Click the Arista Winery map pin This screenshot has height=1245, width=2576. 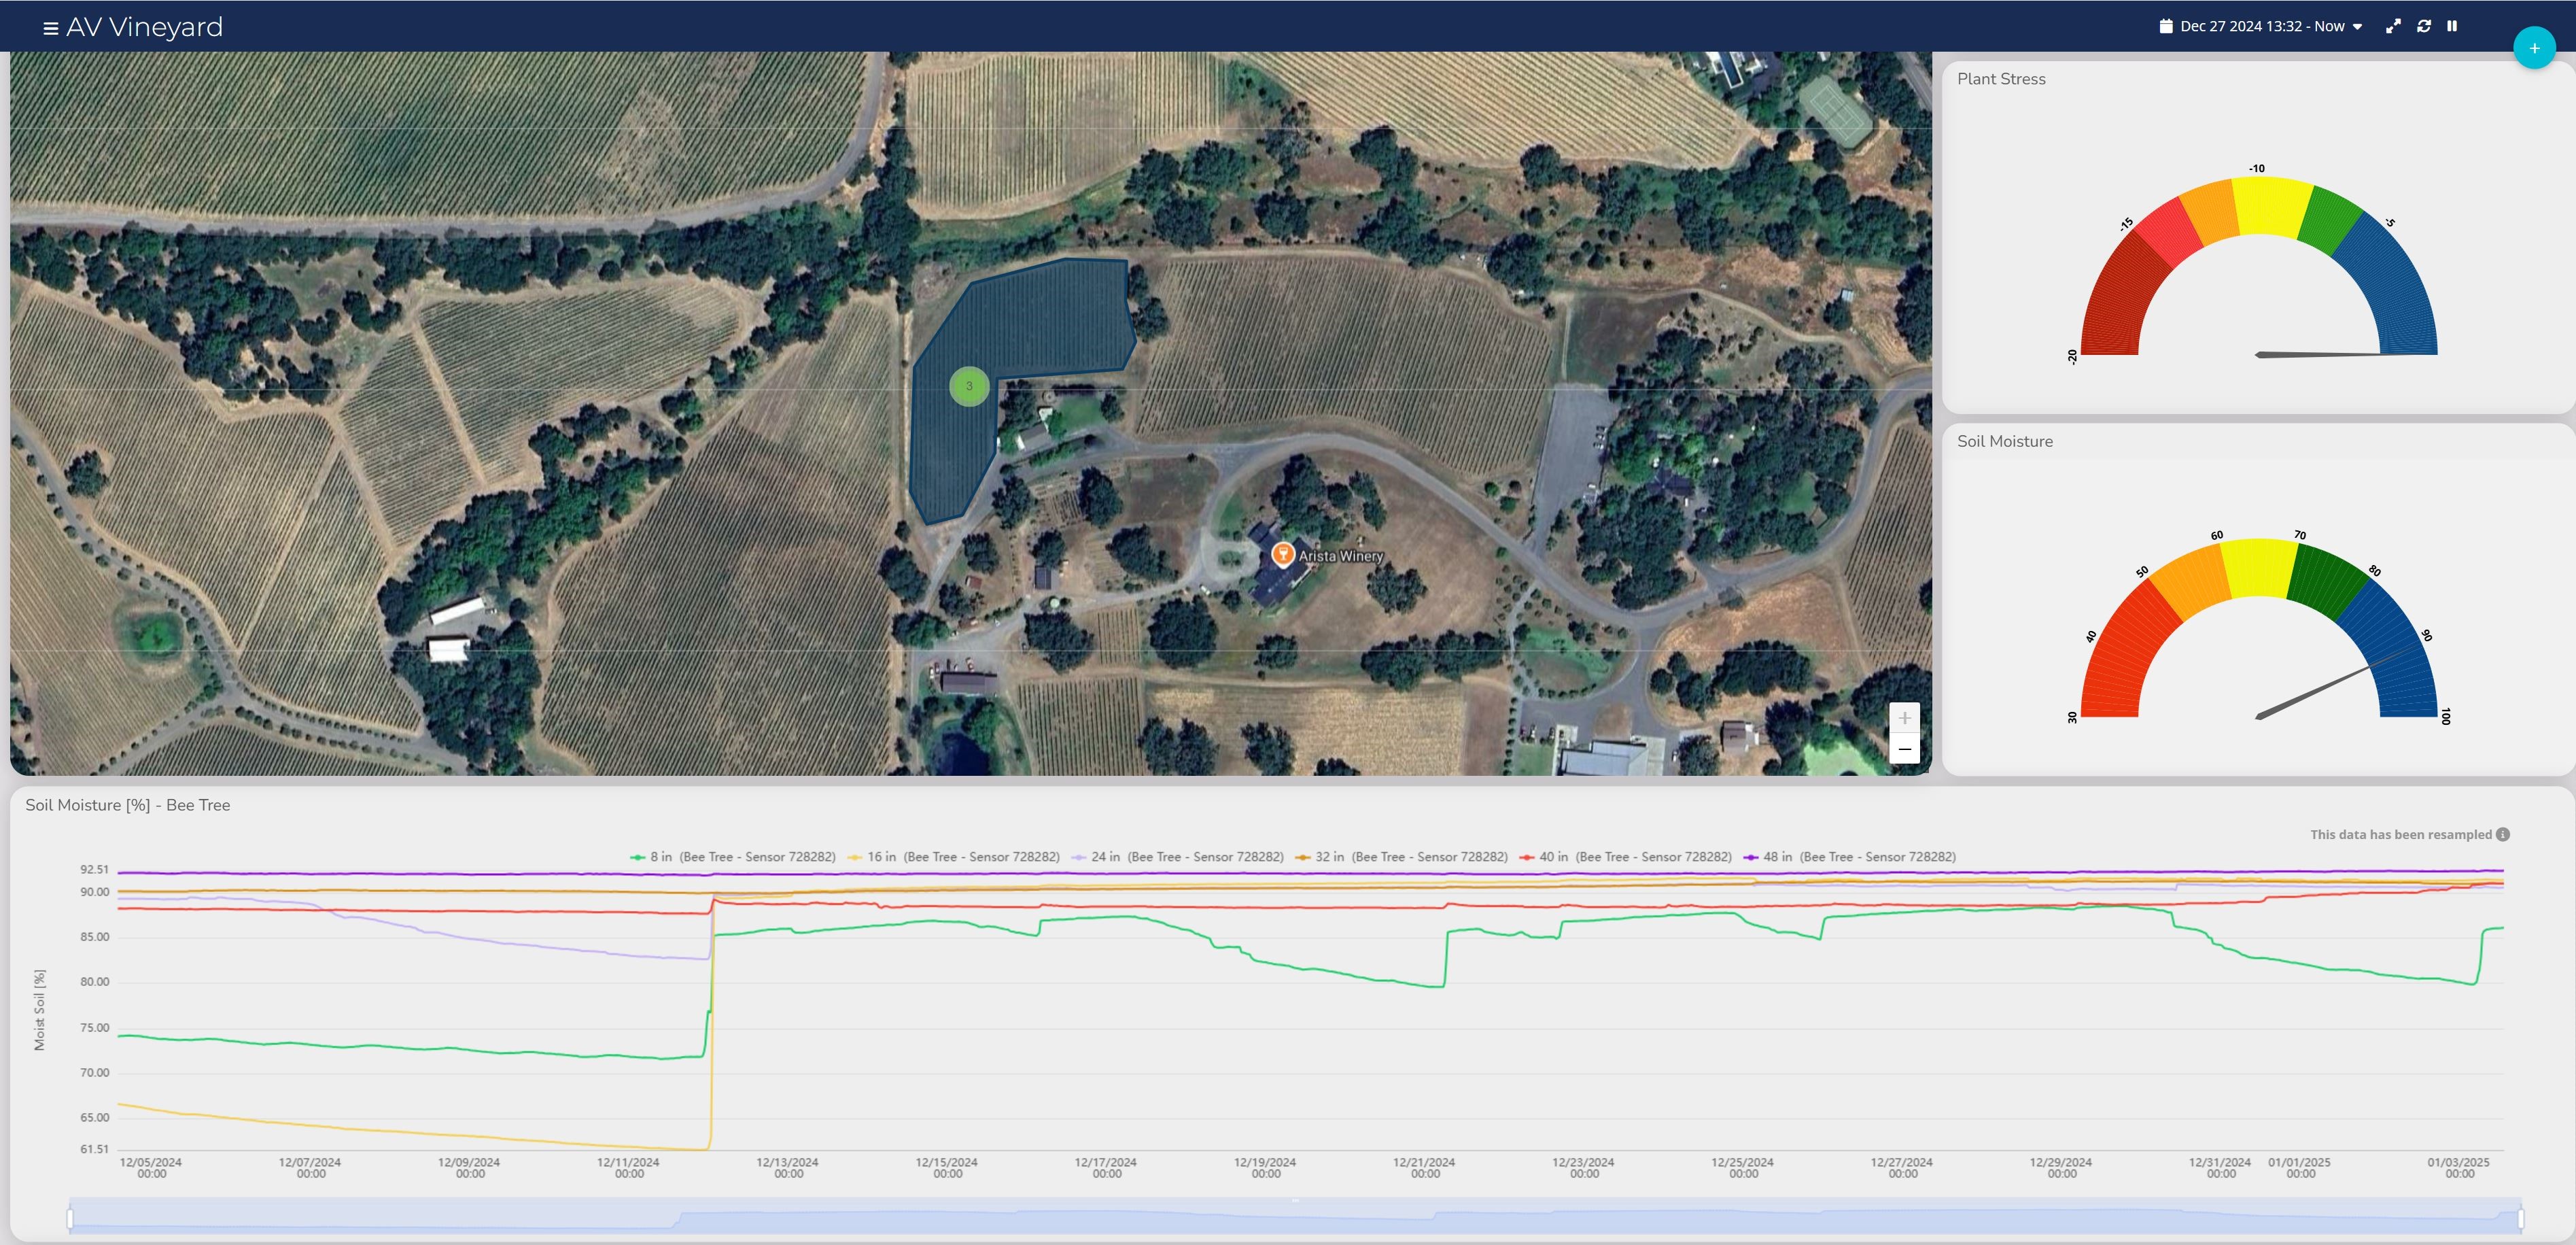(1282, 553)
